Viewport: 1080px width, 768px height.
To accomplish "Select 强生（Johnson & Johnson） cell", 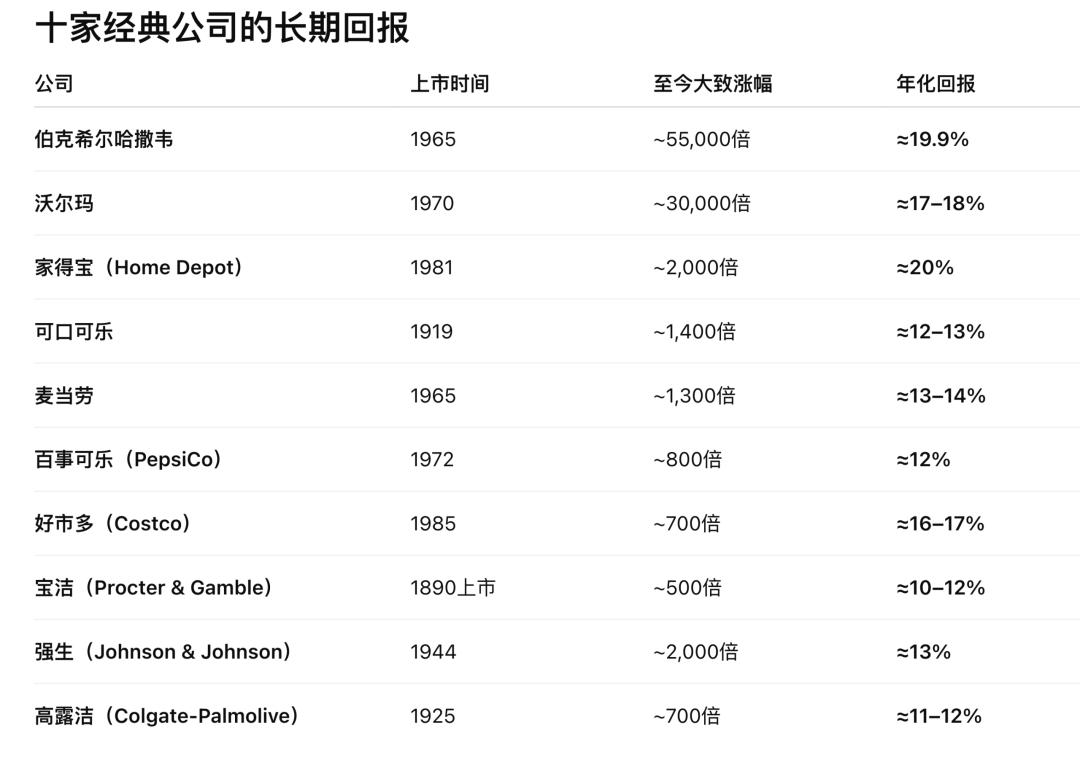I will tap(164, 651).
